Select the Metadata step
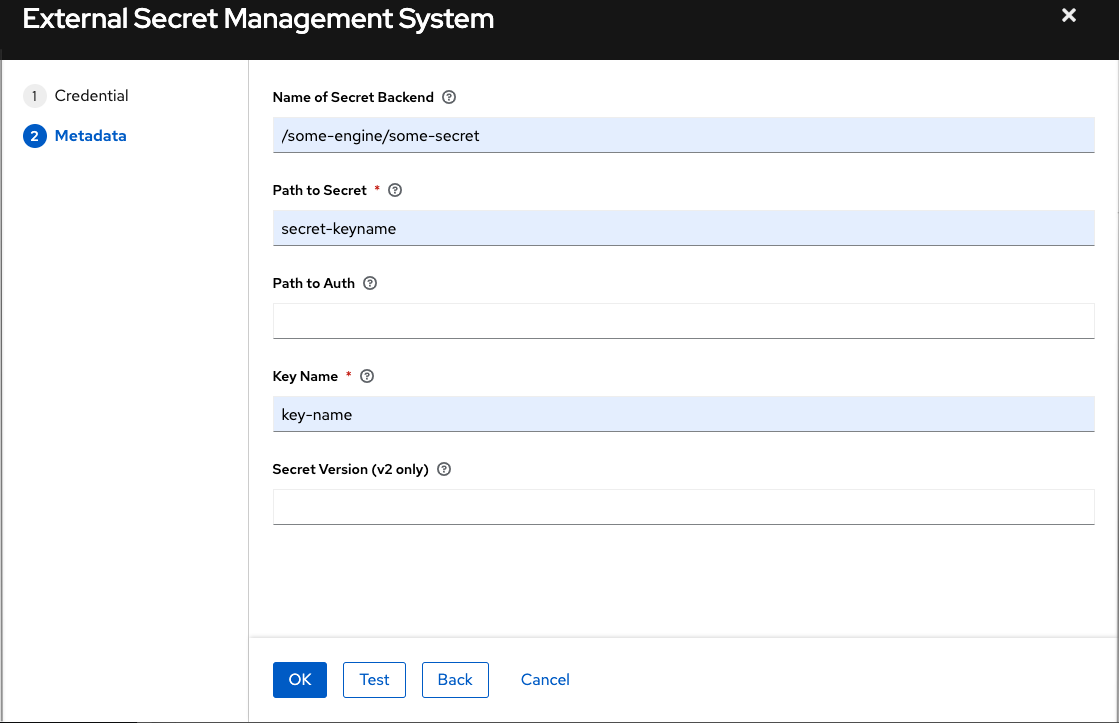Viewport: 1119px width, 723px height. pyautogui.click(x=90, y=136)
